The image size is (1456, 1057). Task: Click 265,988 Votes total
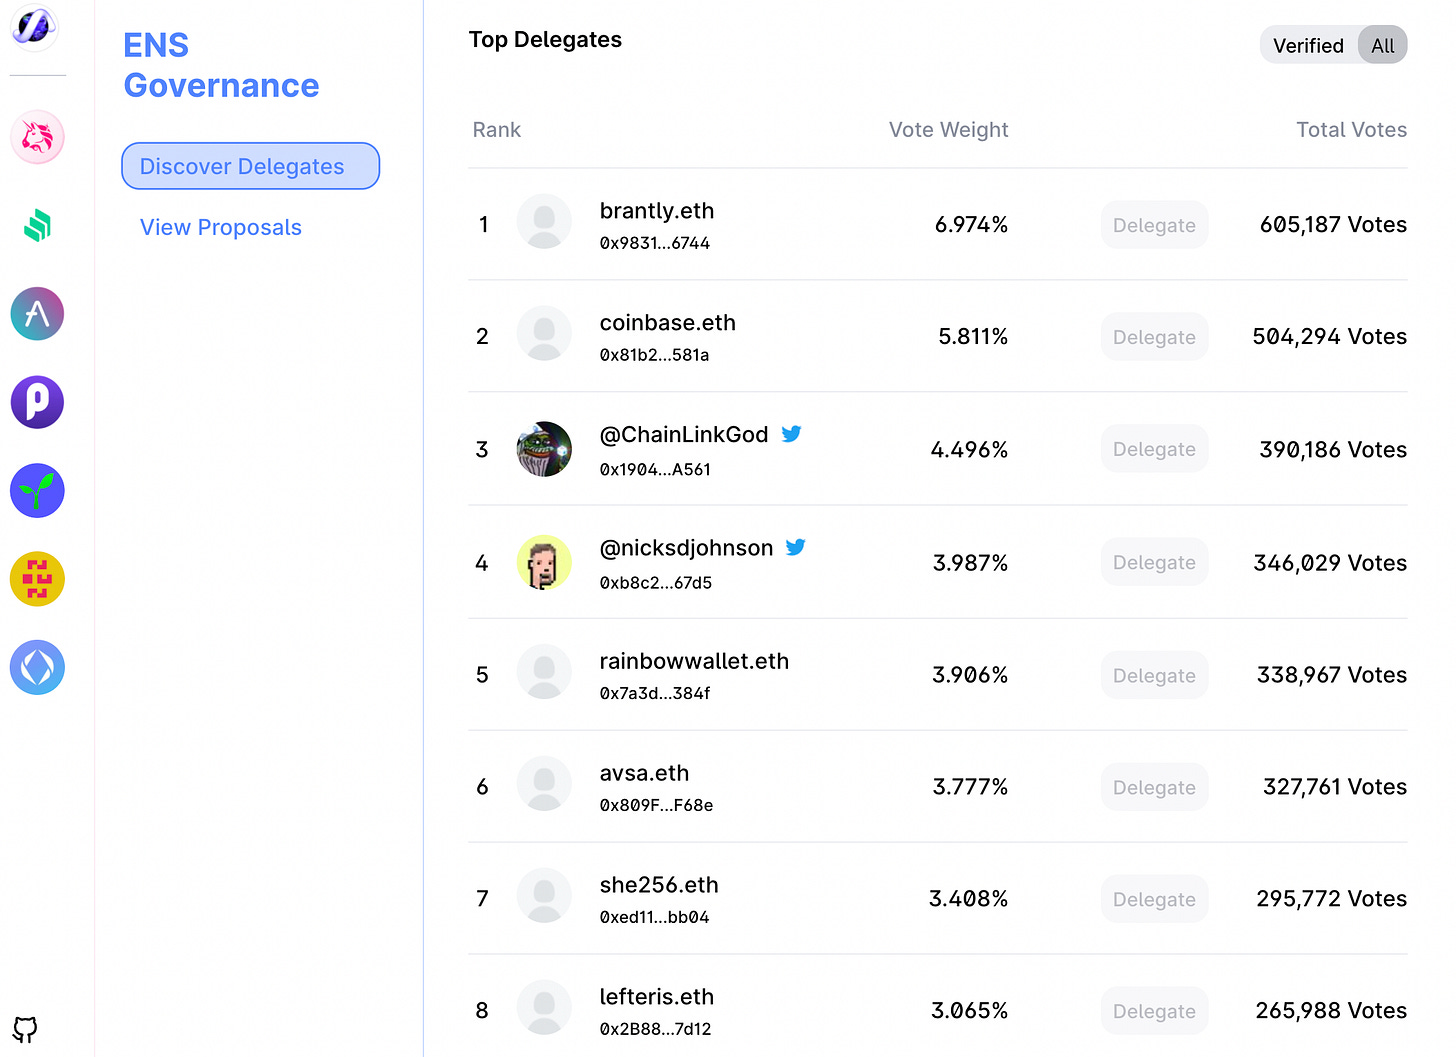[x=1331, y=1011]
